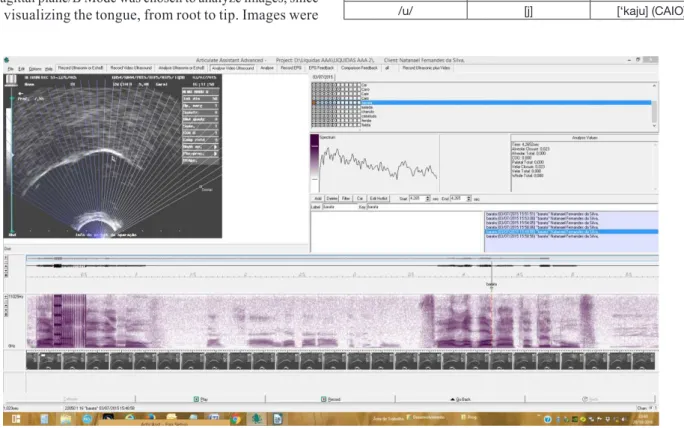
Task: Open the Record EPG tab
Action: 291,68
